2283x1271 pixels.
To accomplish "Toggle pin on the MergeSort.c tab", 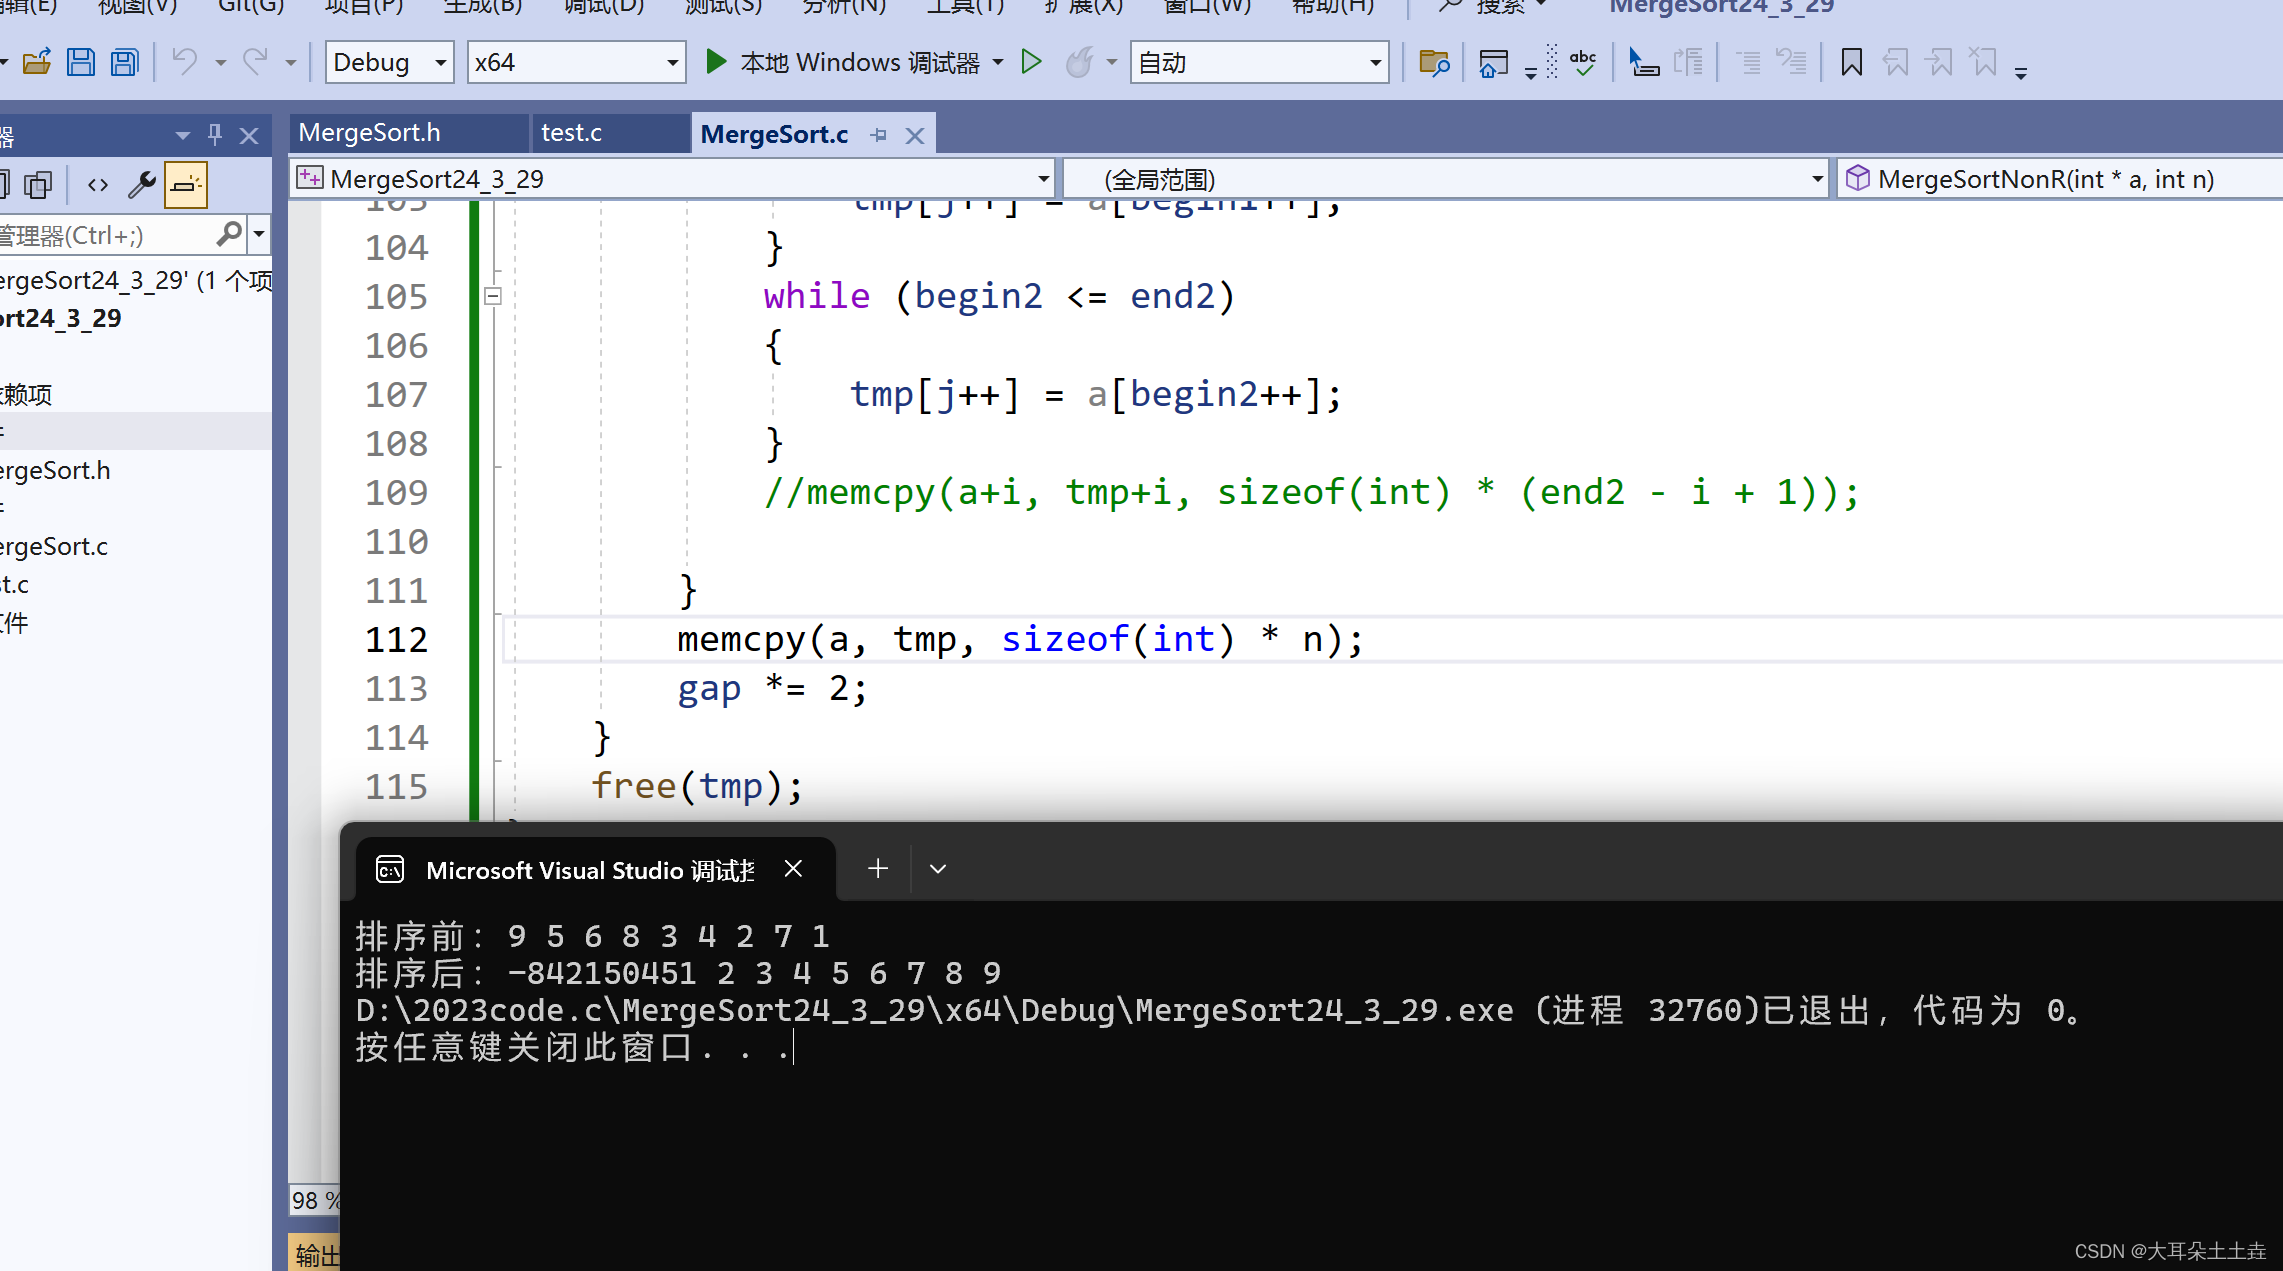I will point(879,135).
